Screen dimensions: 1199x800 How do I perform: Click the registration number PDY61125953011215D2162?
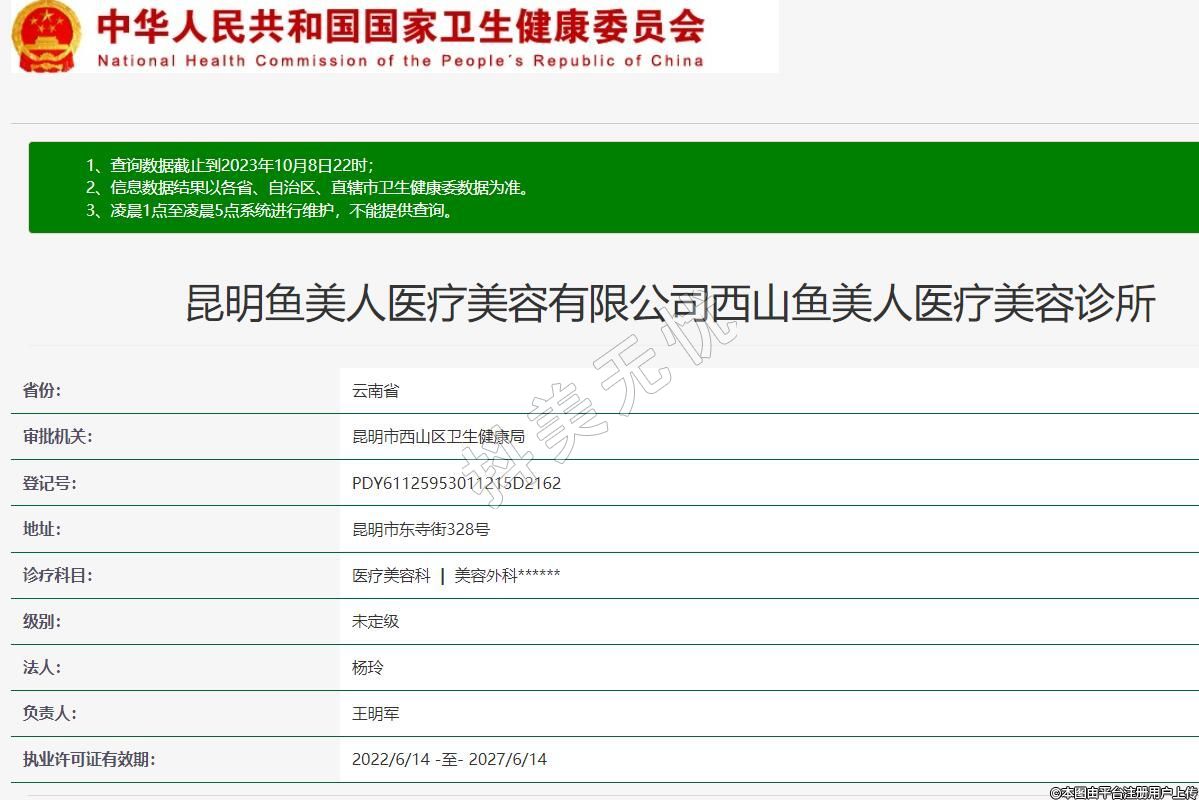456,483
